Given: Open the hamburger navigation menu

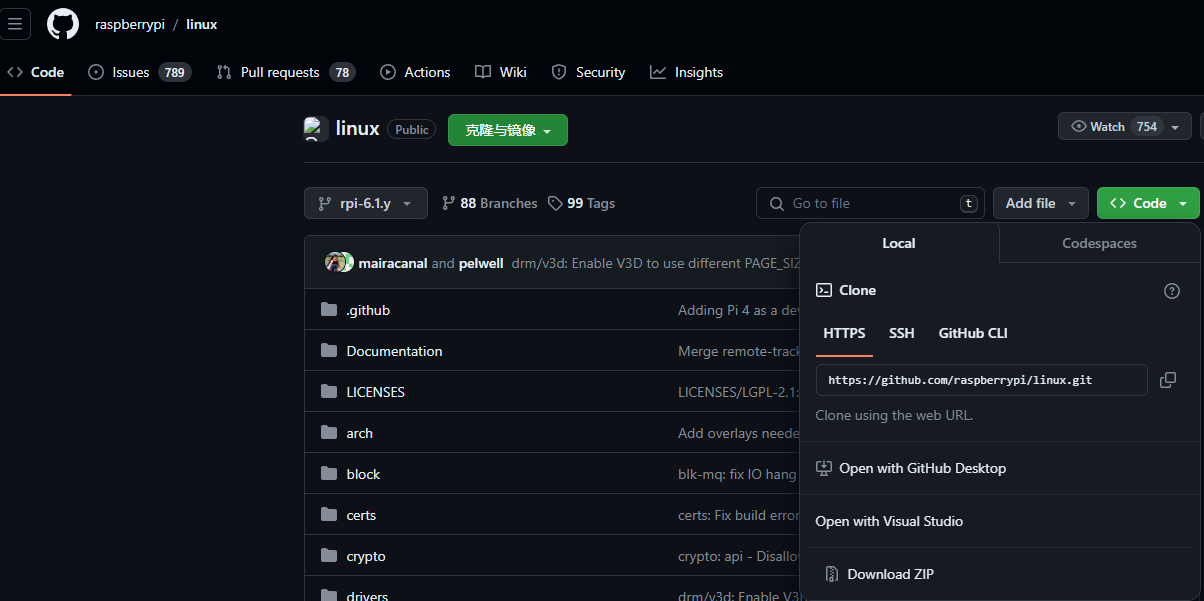Looking at the screenshot, I should (15, 24).
